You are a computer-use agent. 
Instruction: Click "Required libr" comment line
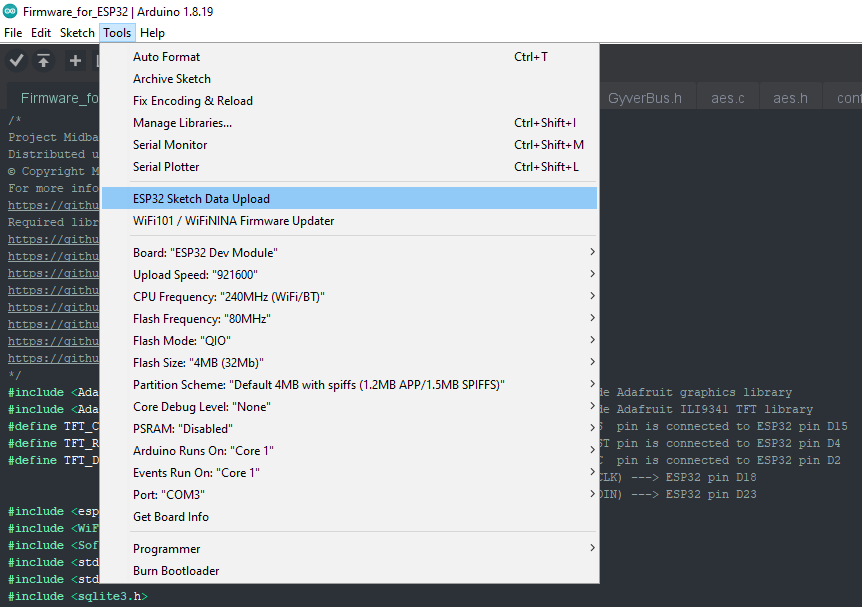[x=53, y=222]
